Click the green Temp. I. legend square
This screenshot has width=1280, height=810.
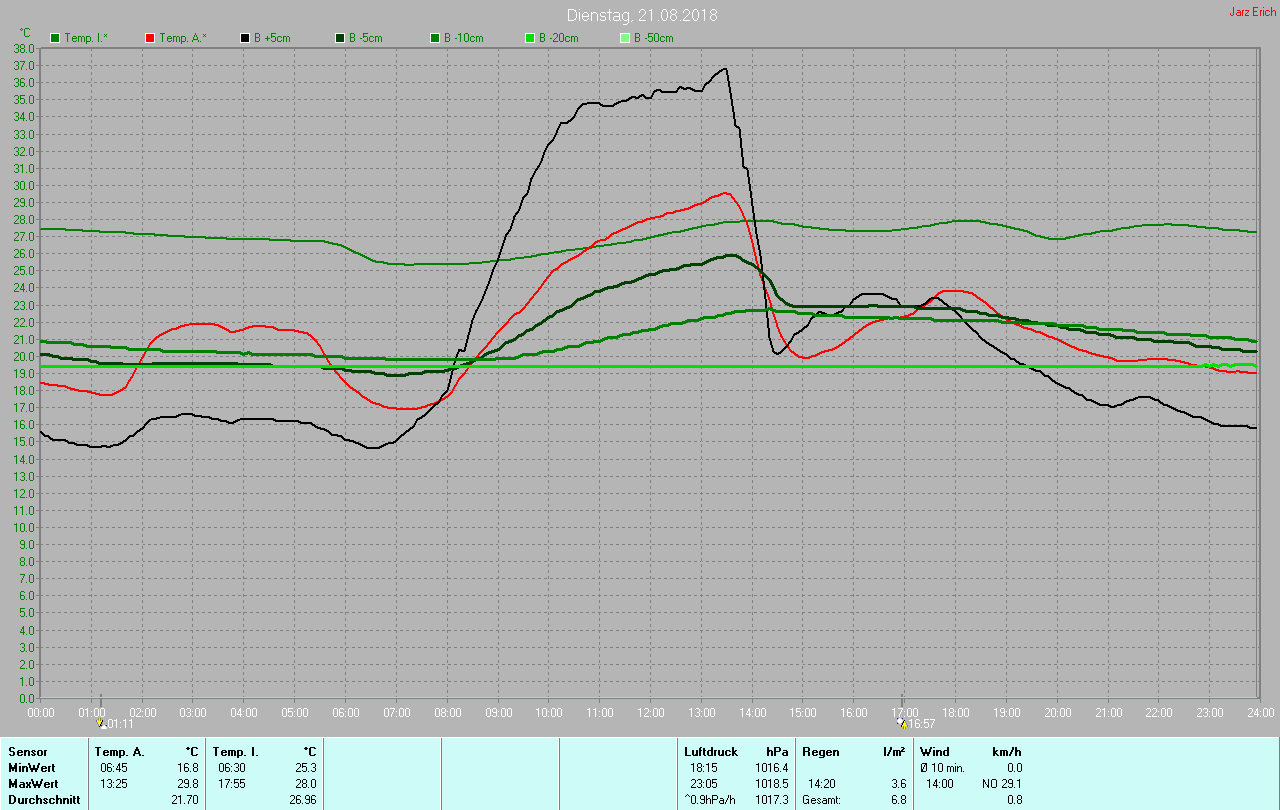tap(55, 38)
